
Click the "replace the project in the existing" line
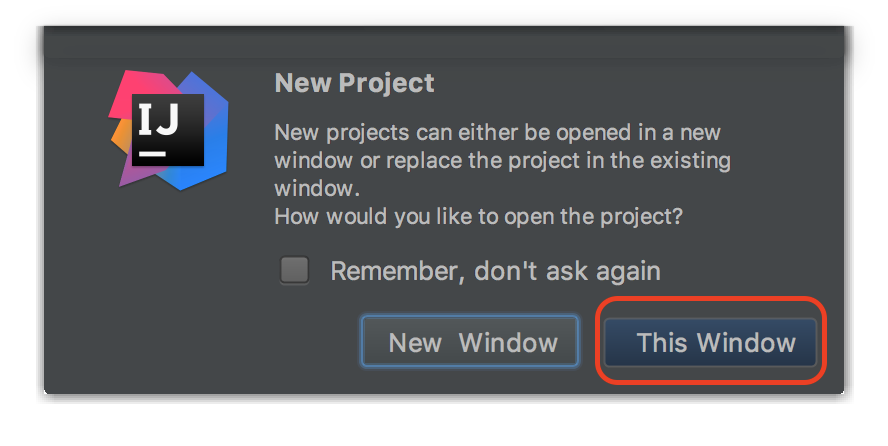click(502, 161)
